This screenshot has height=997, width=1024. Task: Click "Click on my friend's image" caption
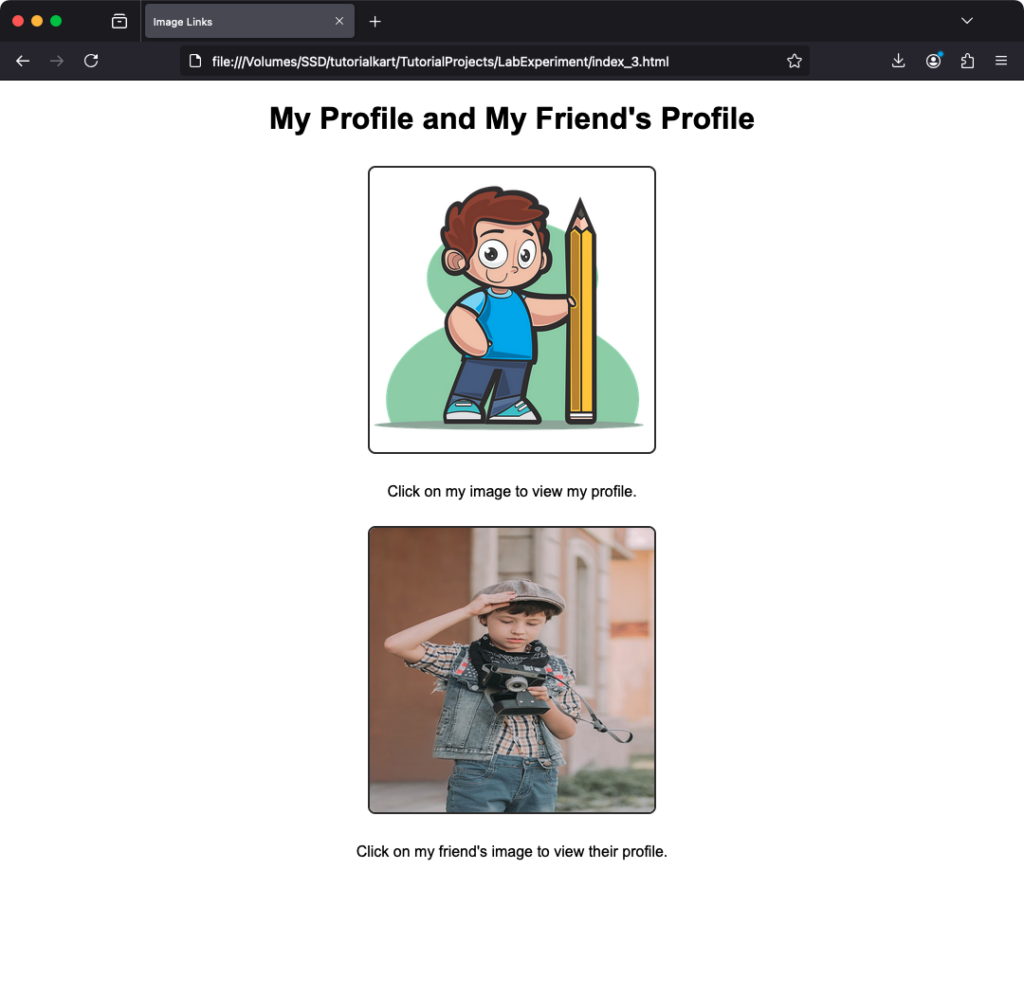pos(511,851)
